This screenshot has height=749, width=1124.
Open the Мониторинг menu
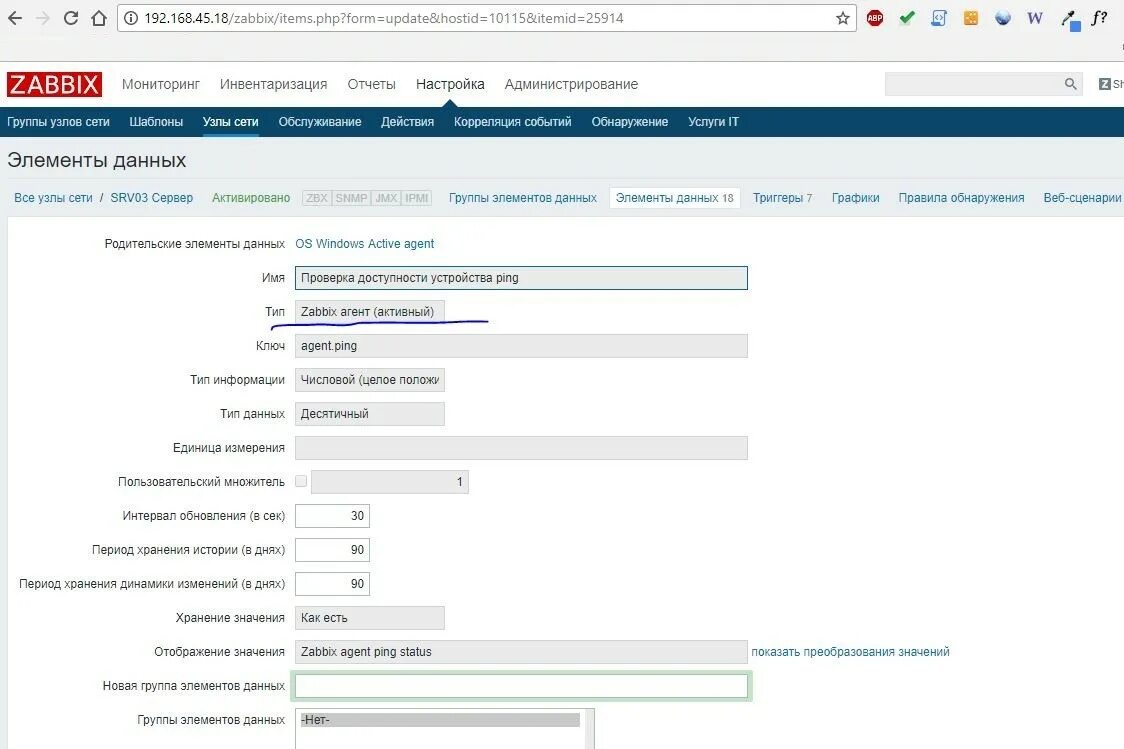click(x=161, y=84)
